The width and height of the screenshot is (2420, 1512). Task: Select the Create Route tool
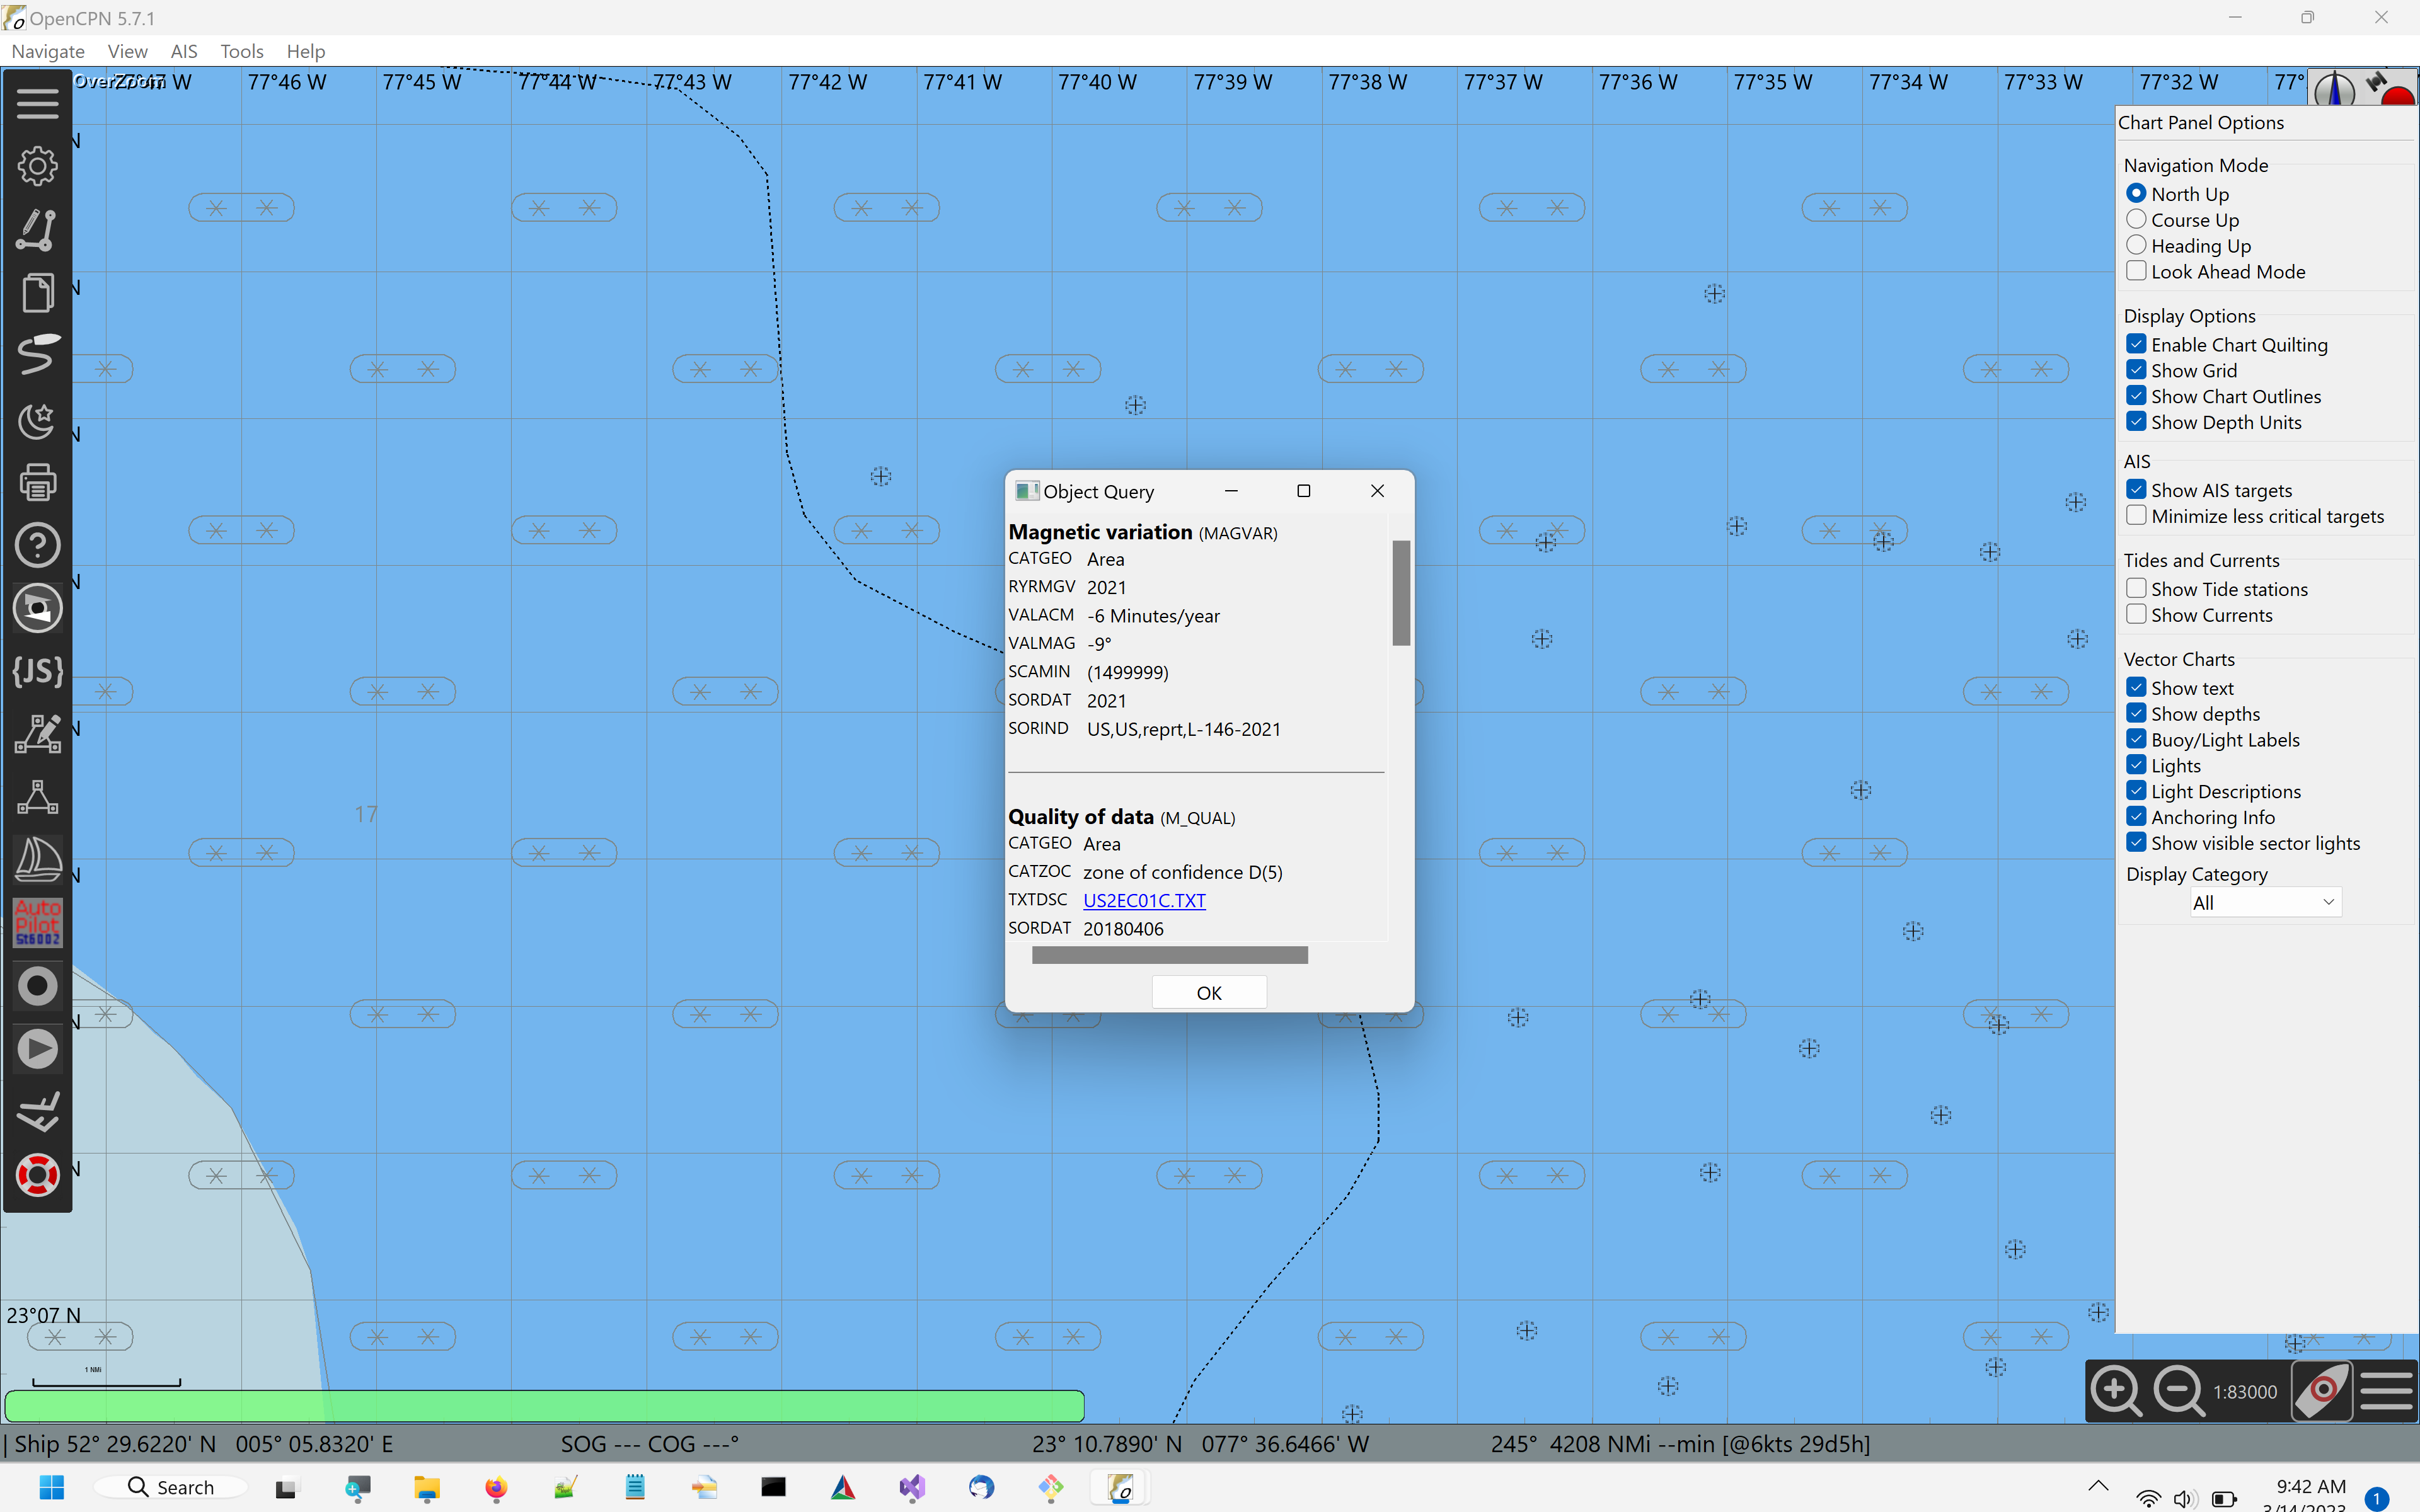pyautogui.click(x=37, y=230)
